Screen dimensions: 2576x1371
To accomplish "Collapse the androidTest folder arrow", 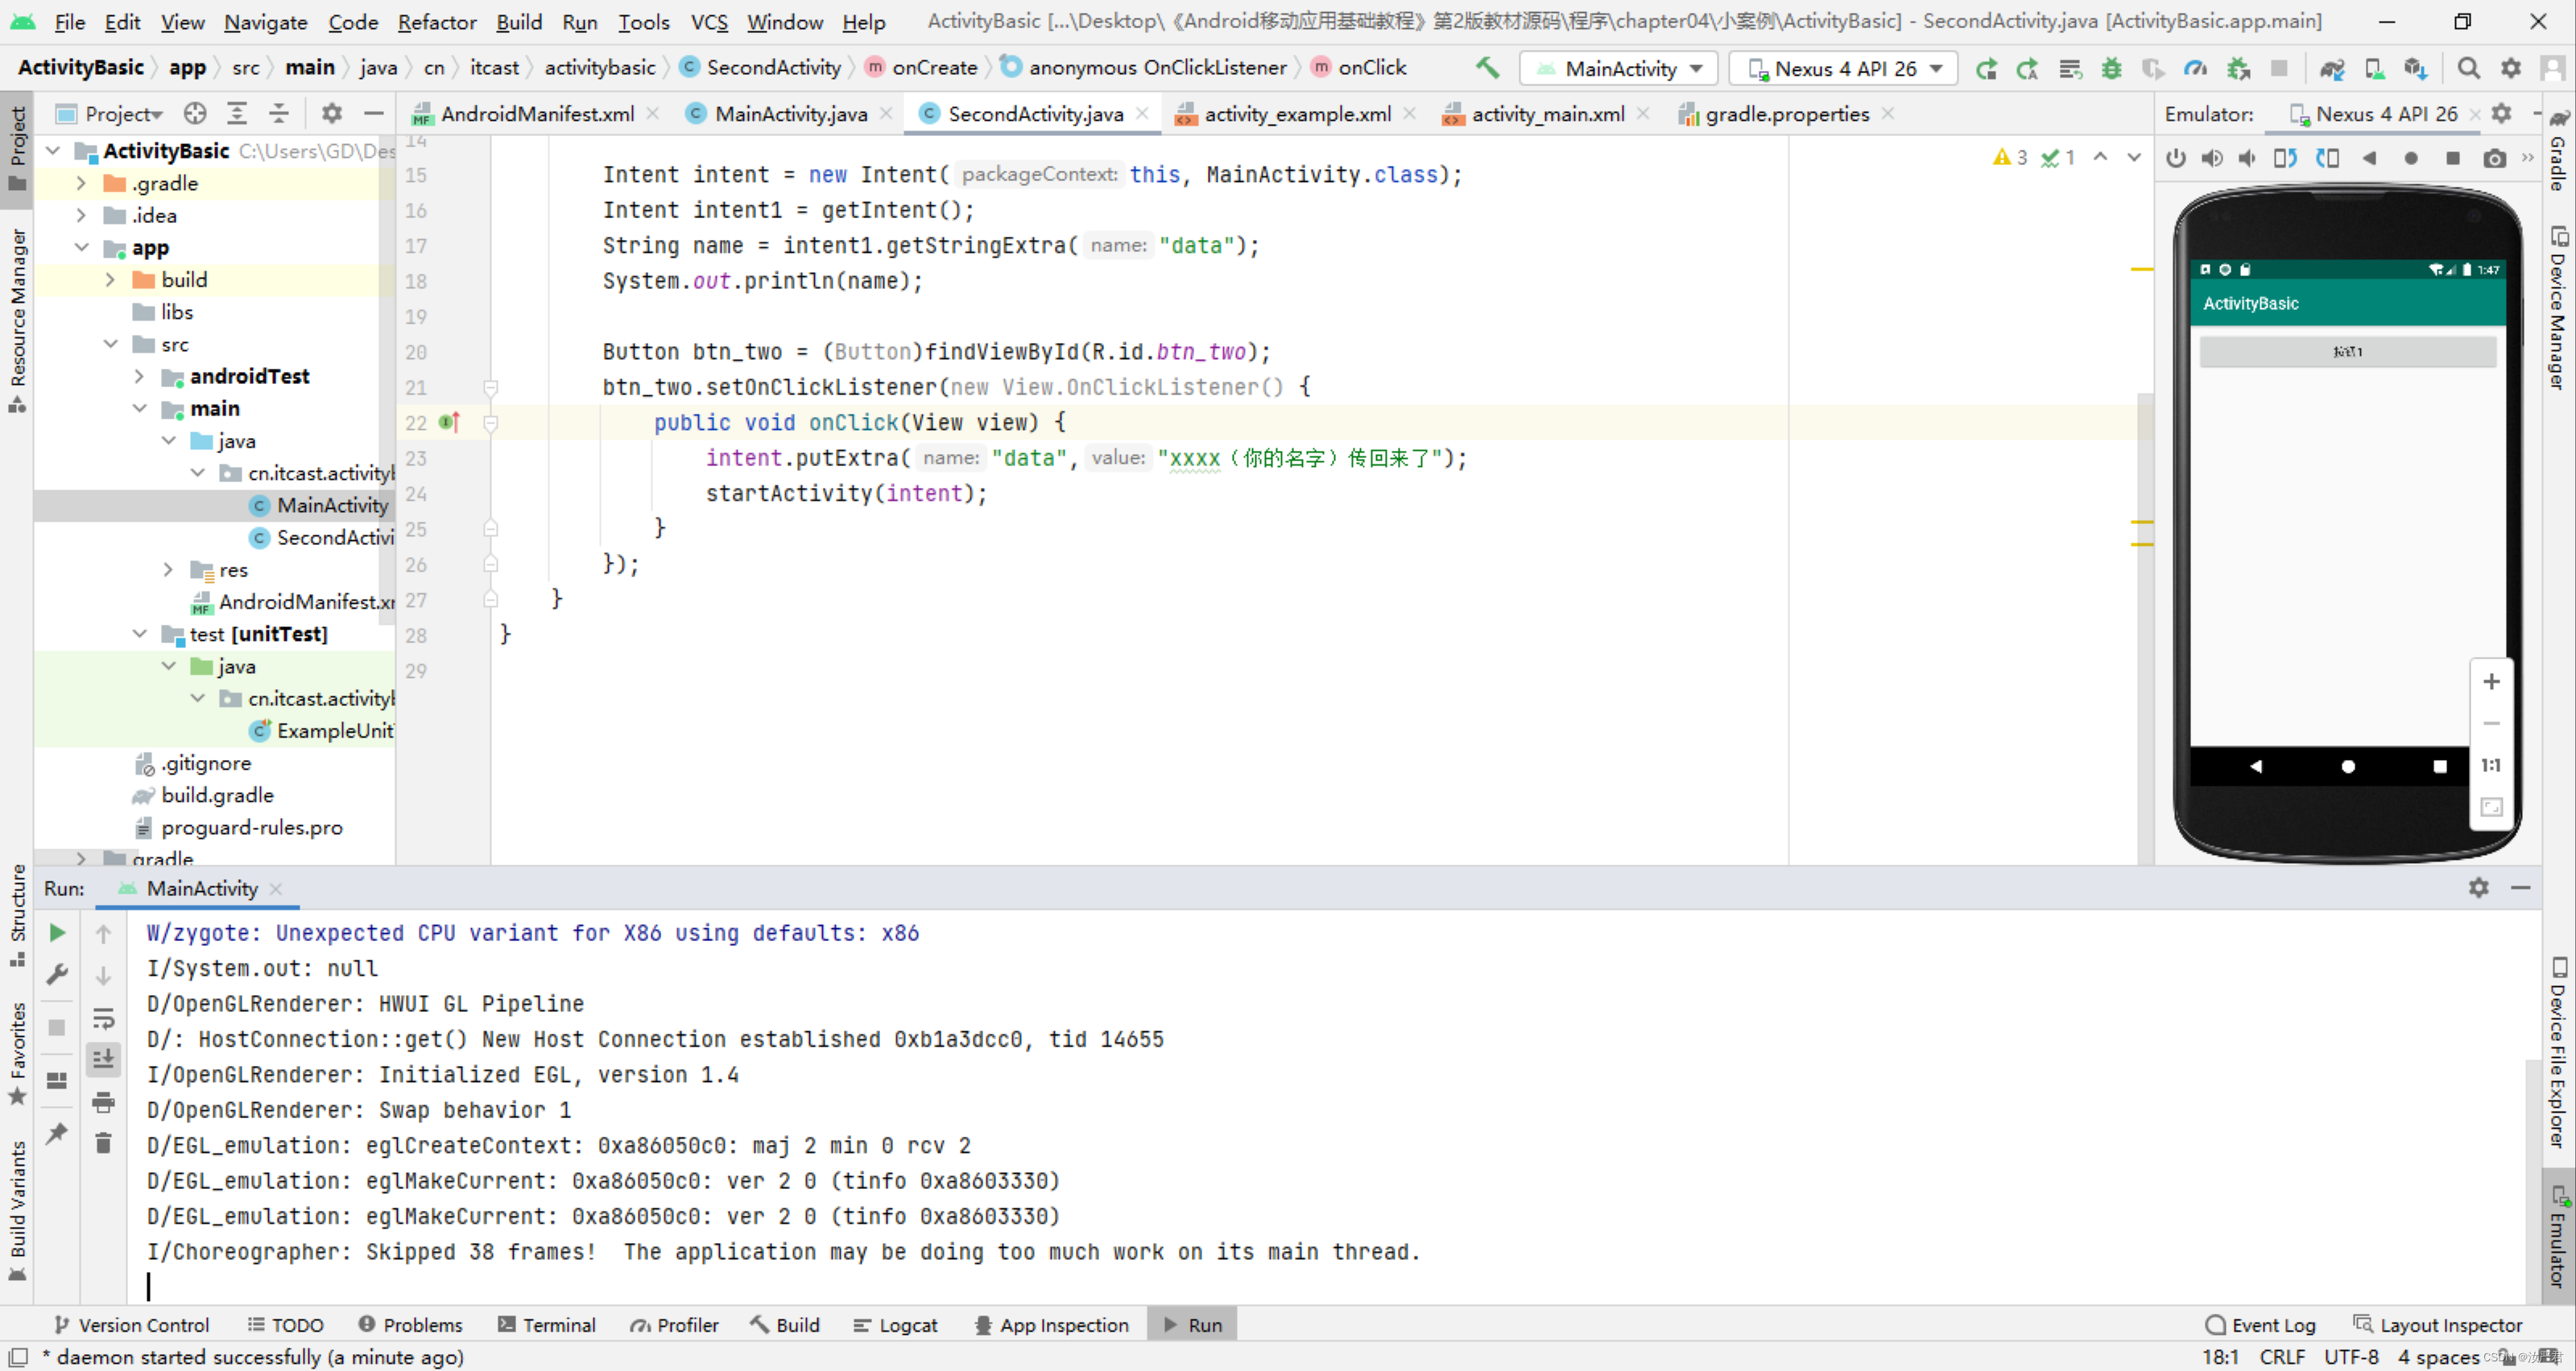I will click(x=140, y=376).
